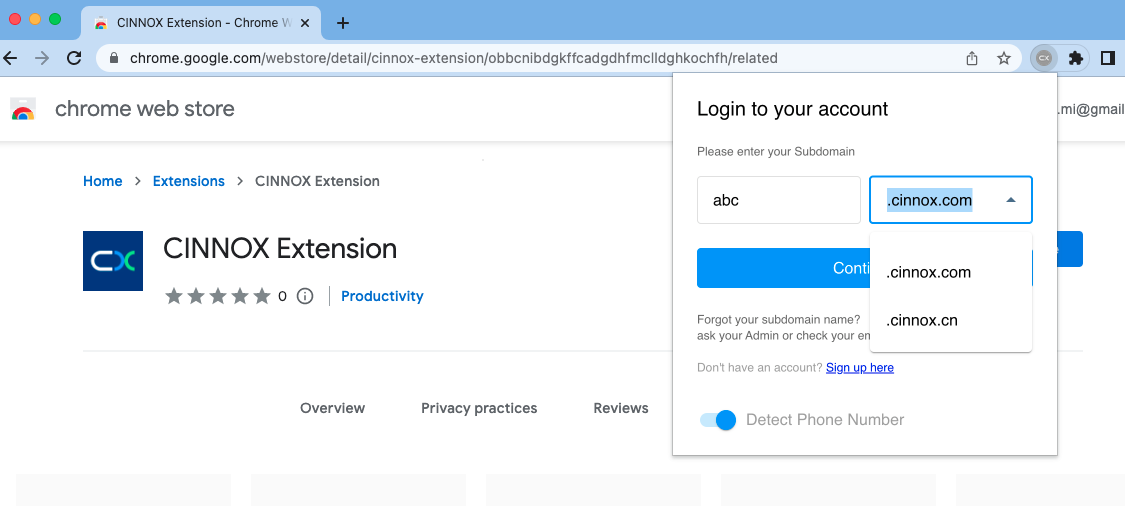Screen dimensions: 1125x506
Task: Click the rating info icon
Action: point(305,296)
